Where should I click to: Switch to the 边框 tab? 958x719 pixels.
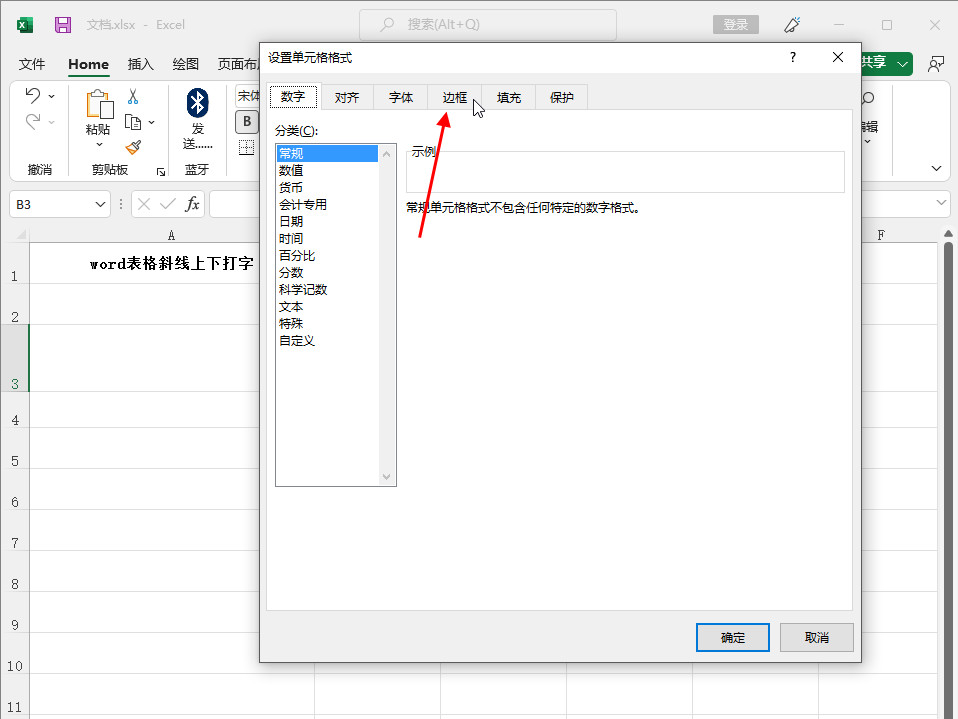coord(455,98)
